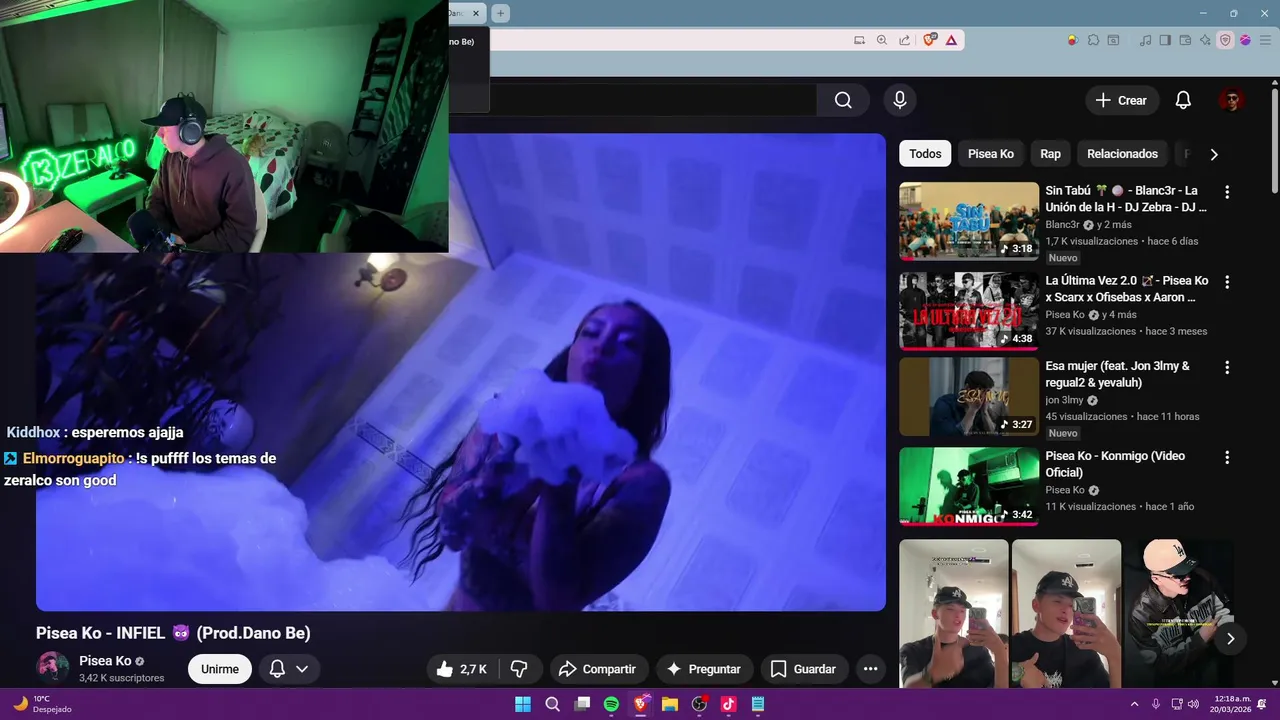The width and height of the screenshot is (1280, 720).
Task: Show hidden system tray icons chevron
Action: click(x=1134, y=704)
